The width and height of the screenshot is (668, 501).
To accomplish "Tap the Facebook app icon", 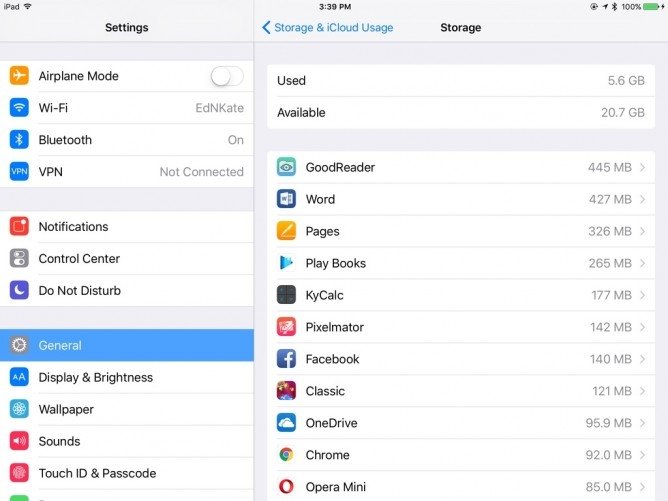I will click(x=286, y=359).
